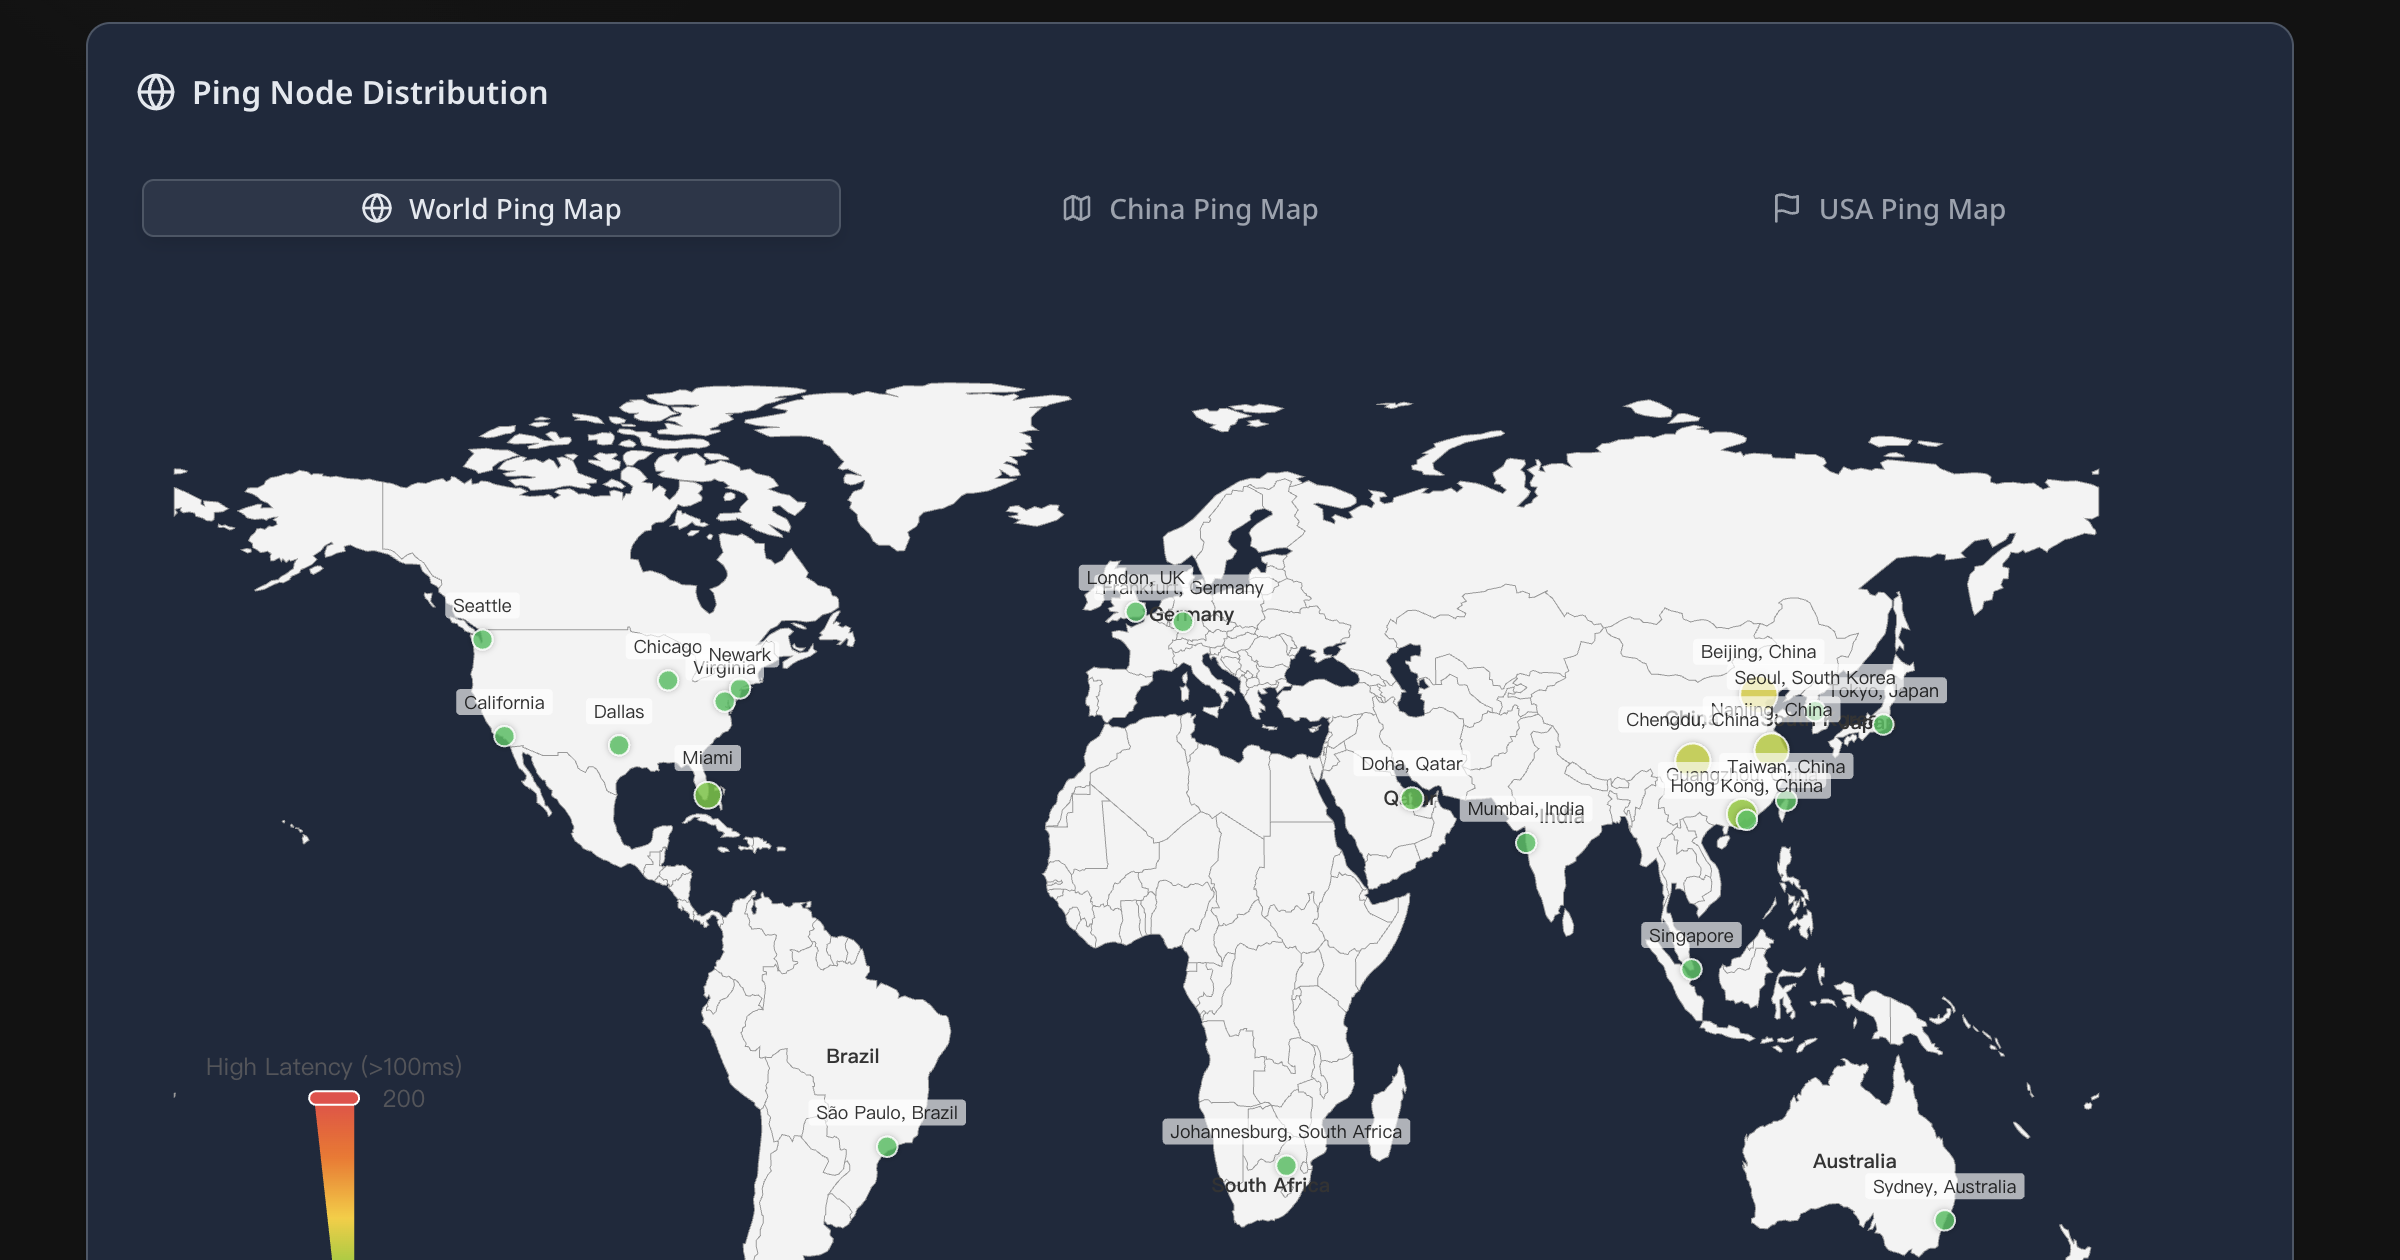This screenshot has height=1260, width=2400.
Task: Click the São Paulo, Brazil node
Action: click(x=886, y=1146)
